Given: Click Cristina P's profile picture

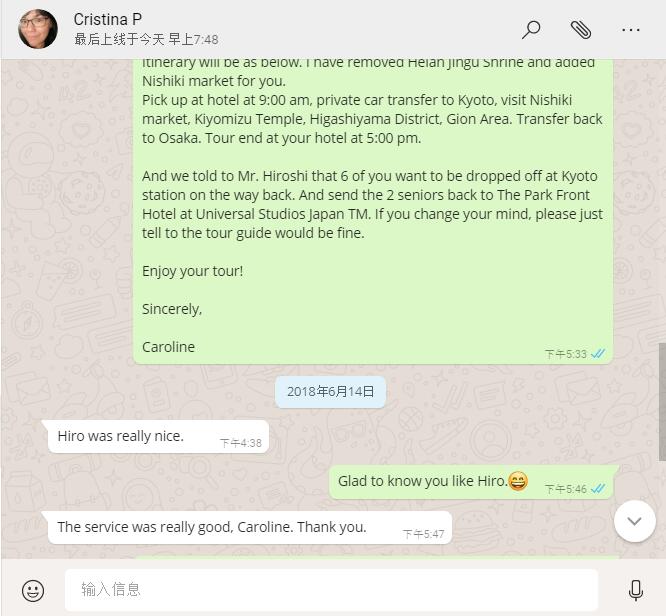Looking at the screenshot, I should click(38, 29).
